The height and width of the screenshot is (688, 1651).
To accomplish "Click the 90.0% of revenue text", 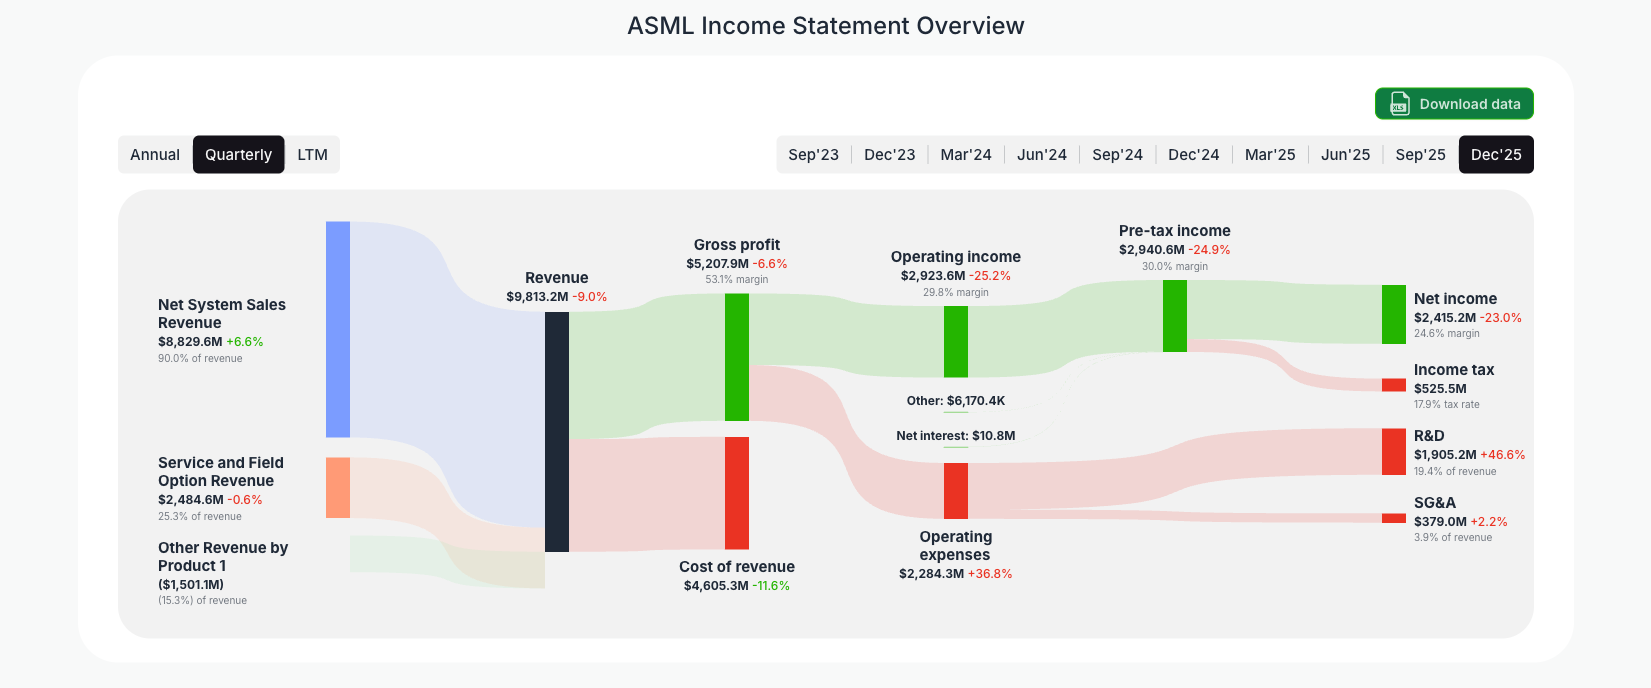I will pyautogui.click(x=200, y=358).
